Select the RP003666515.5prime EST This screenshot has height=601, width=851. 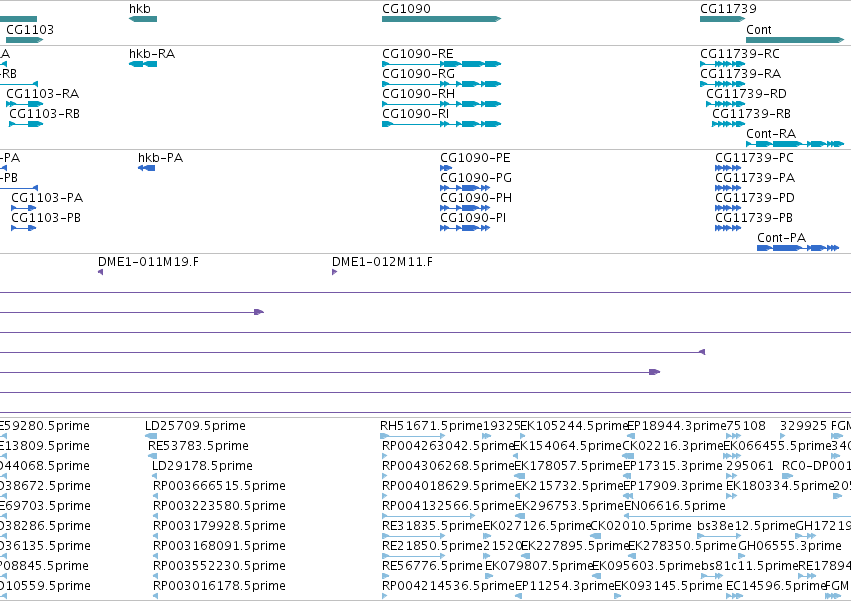(x=156, y=496)
